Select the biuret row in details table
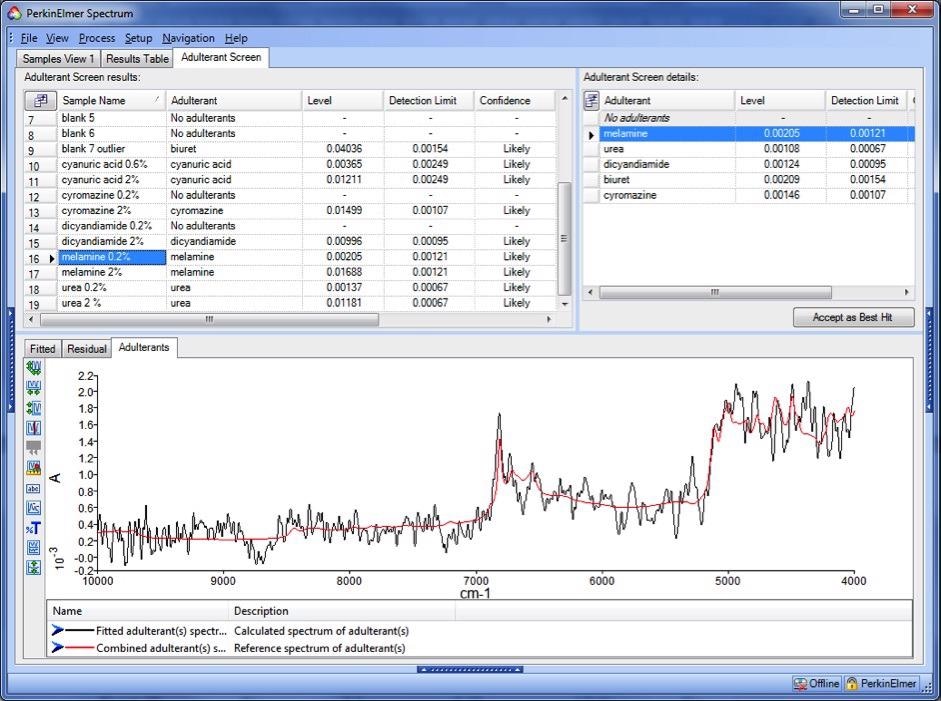Screen dimensions: 941x701 tap(749, 179)
